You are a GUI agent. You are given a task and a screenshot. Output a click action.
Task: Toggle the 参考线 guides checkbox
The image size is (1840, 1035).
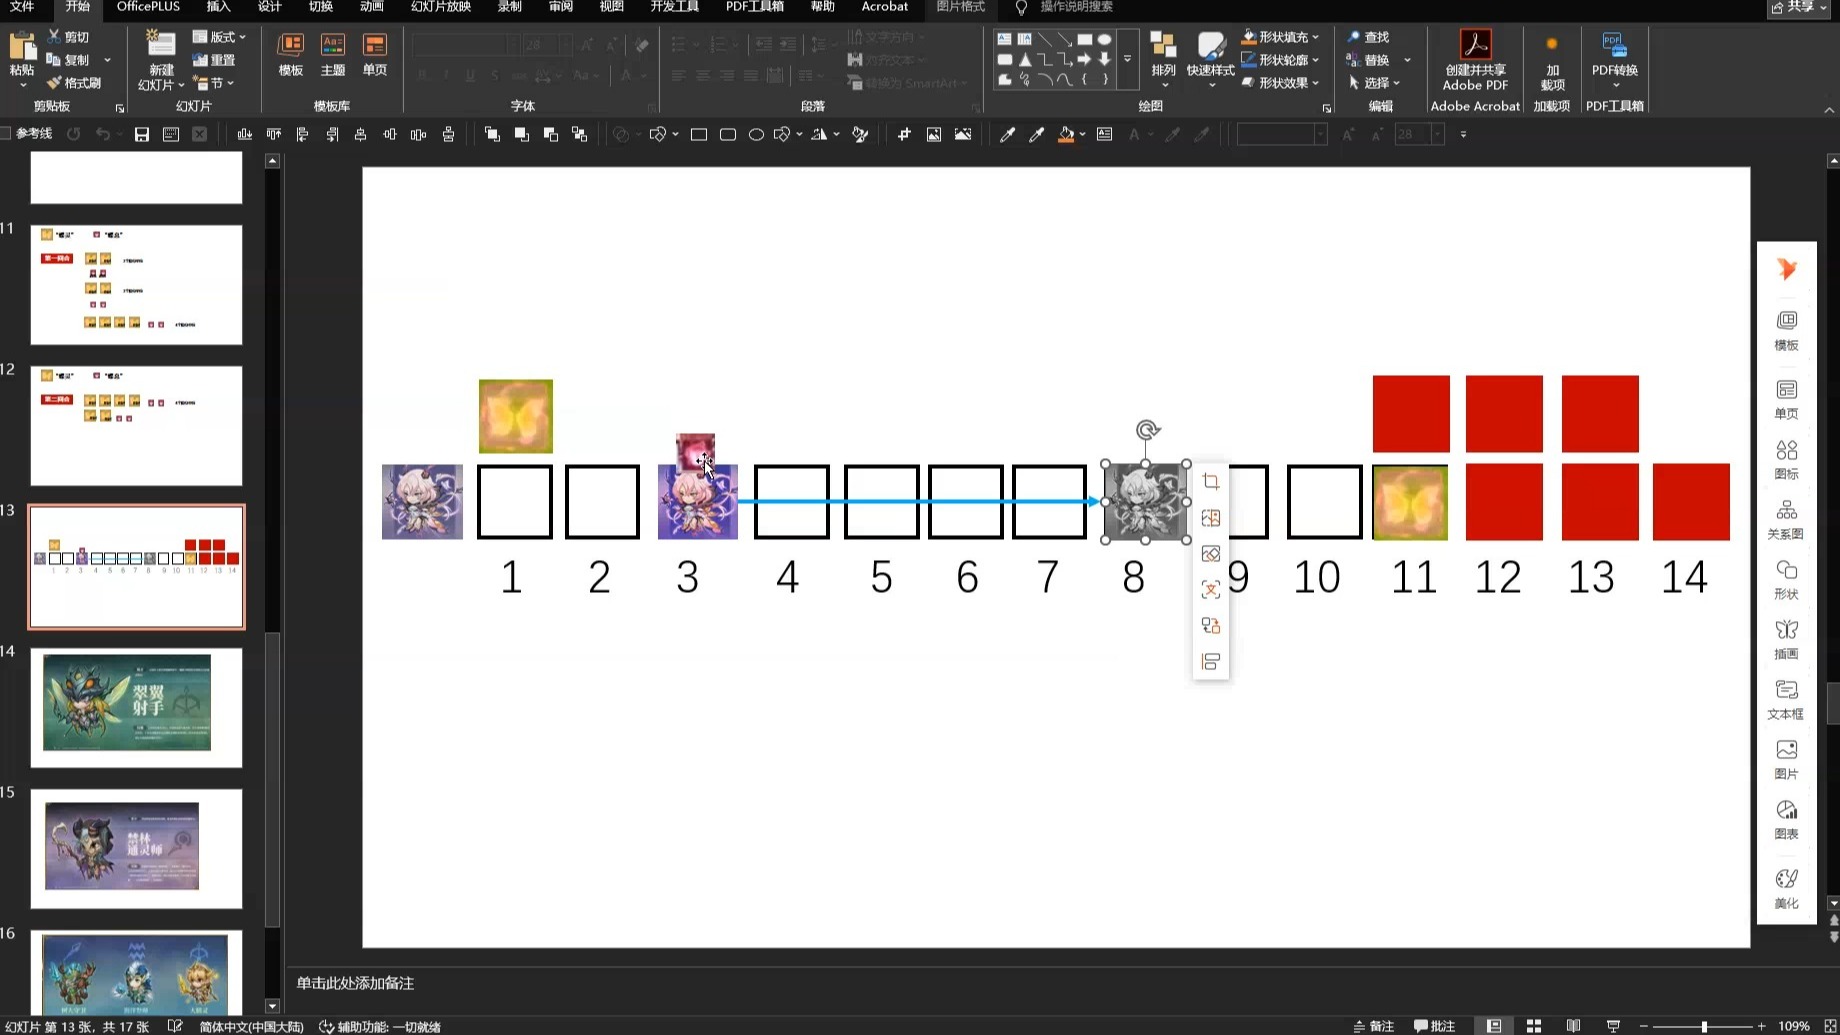pyautogui.click(x=6, y=133)
